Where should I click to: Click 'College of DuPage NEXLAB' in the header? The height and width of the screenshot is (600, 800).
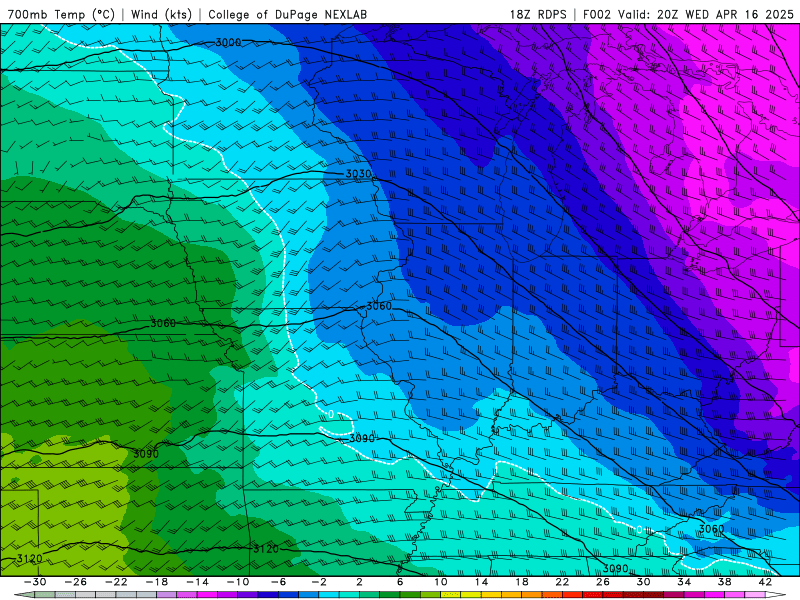pyautogui.click(x=287, y=14)
